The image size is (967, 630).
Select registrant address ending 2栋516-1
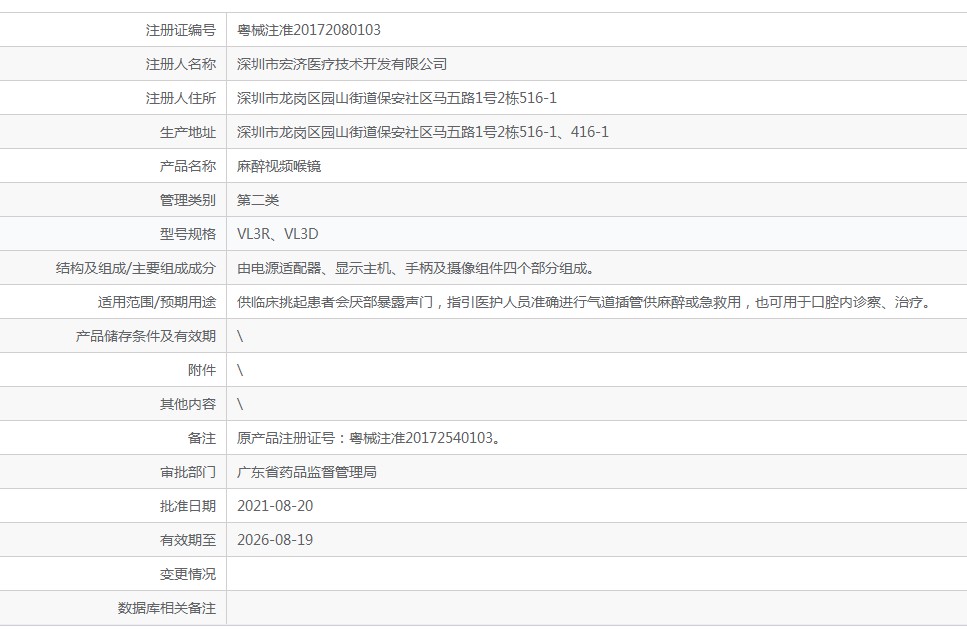pyautogui.click(x=397, y=98)
